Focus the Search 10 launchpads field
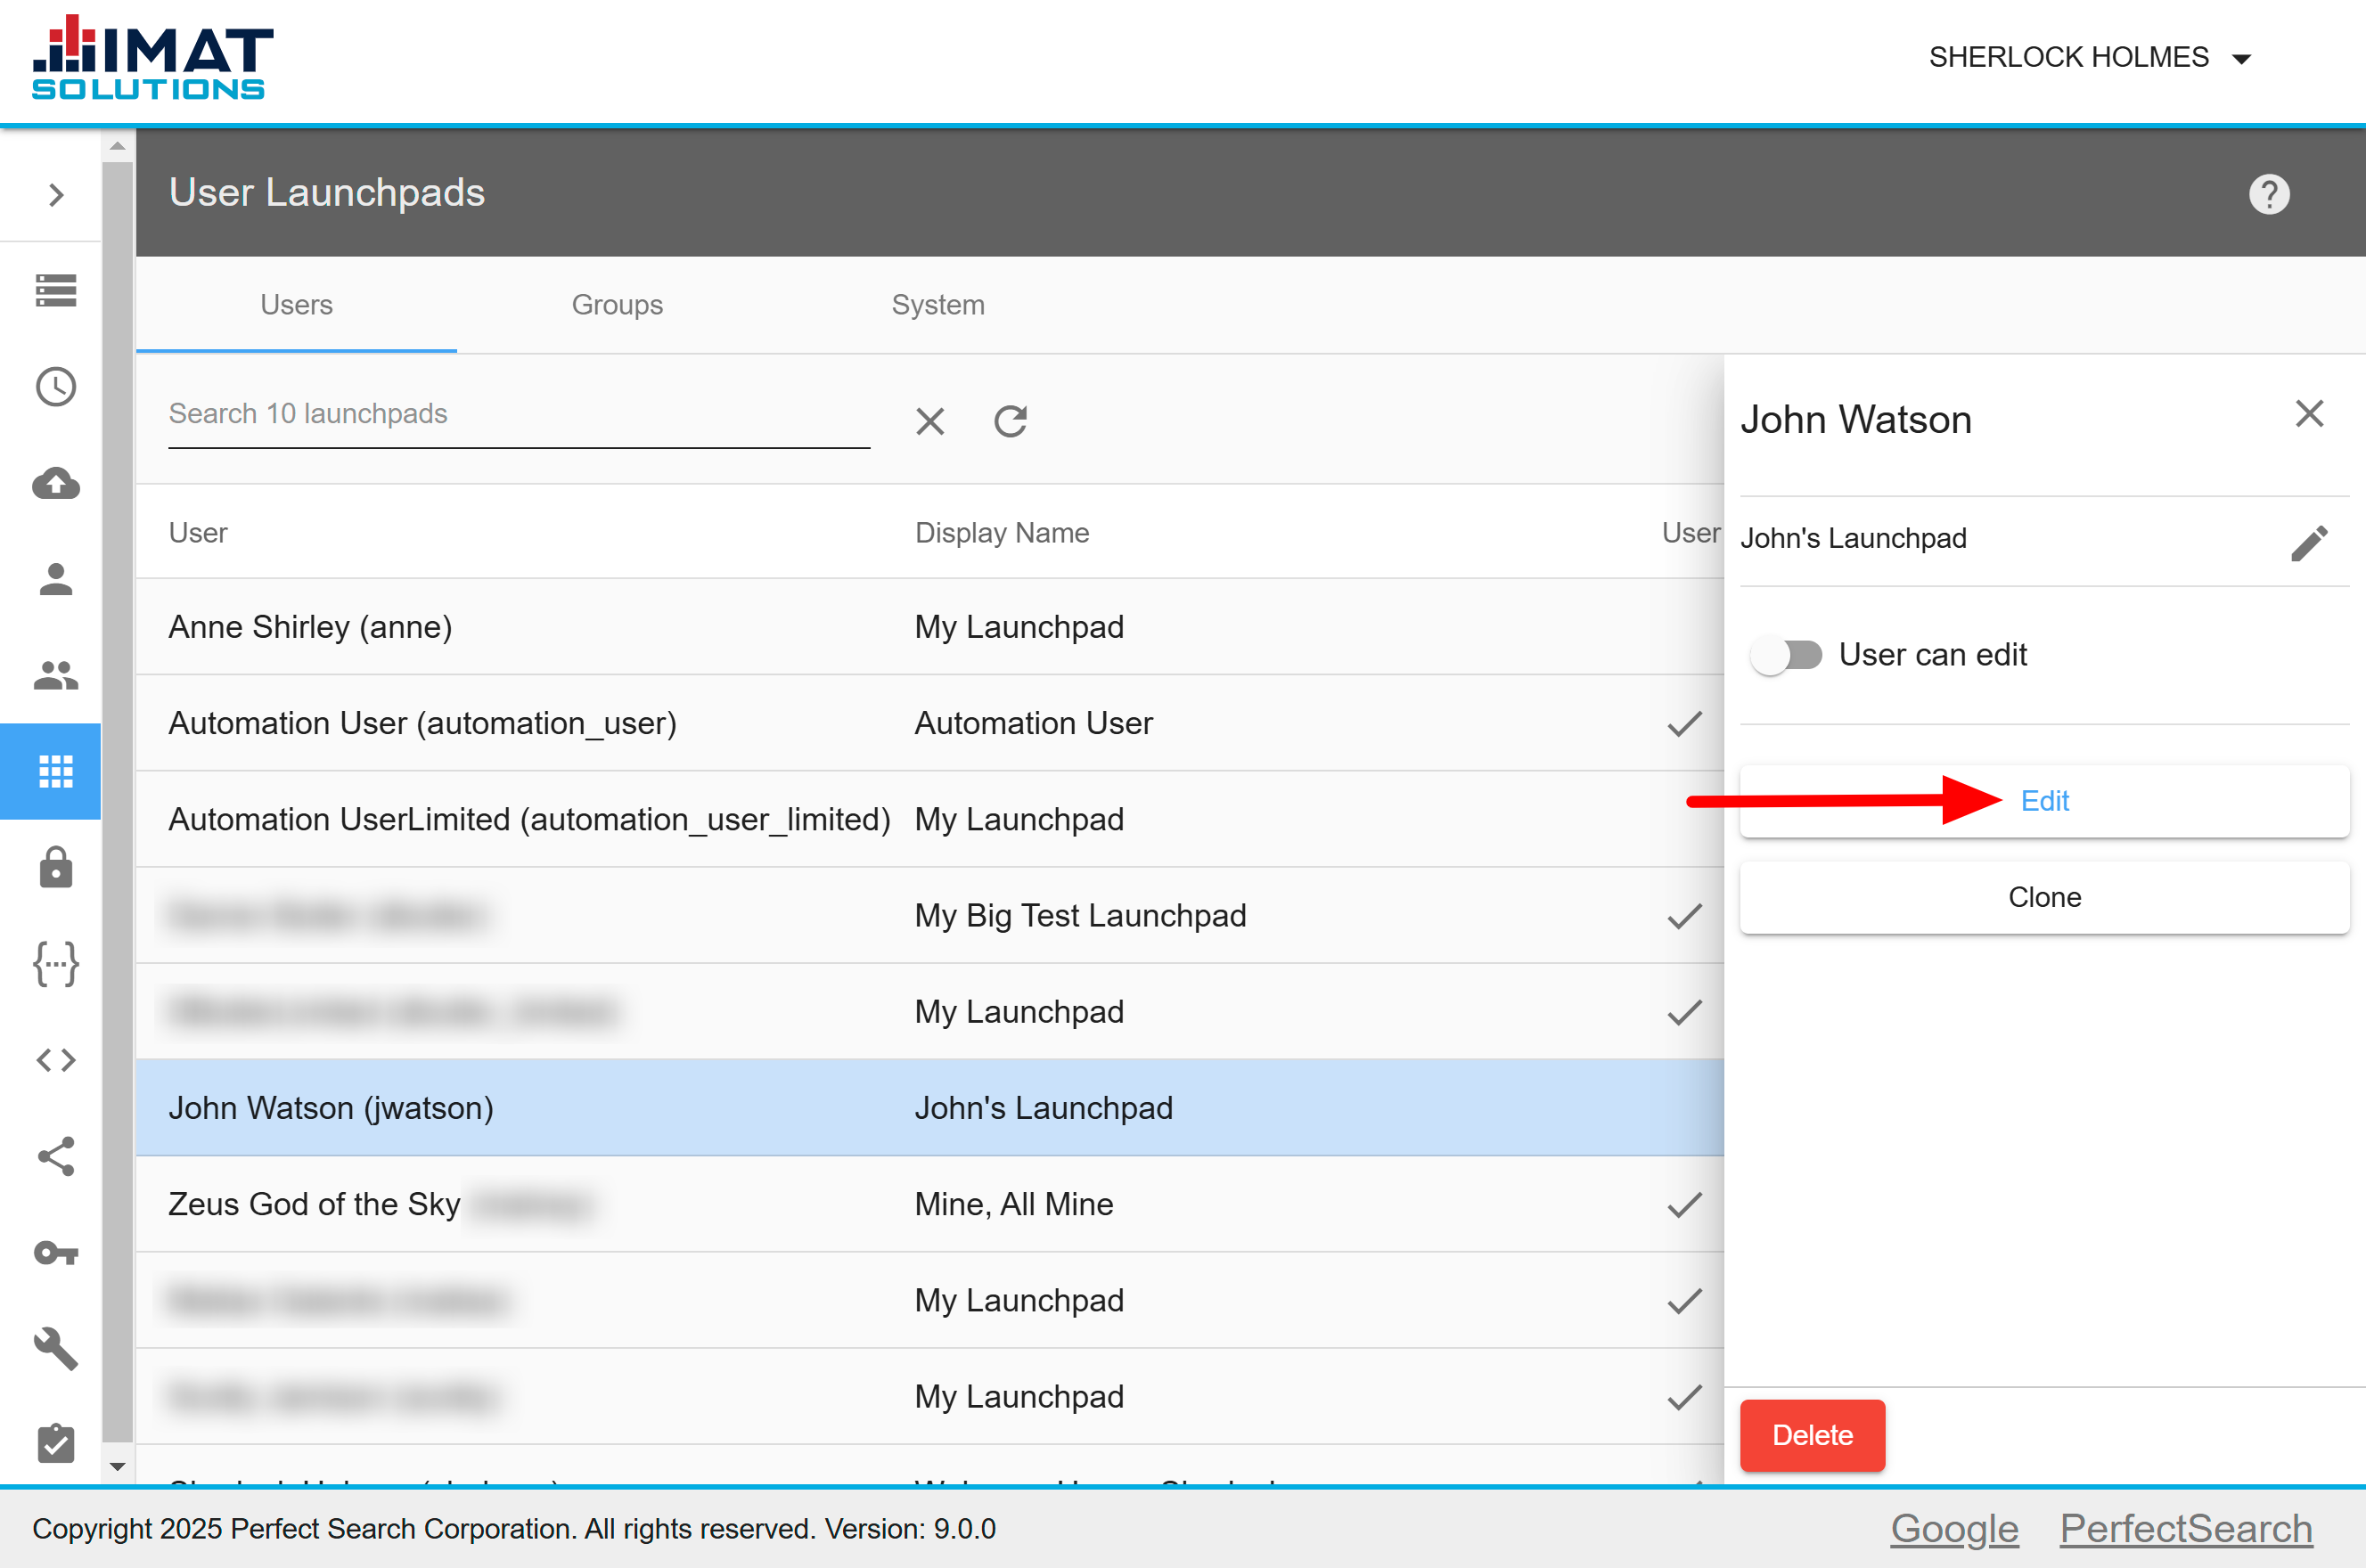The height and width of the screenshot is (1568, 2366). (x=519, y=414)
